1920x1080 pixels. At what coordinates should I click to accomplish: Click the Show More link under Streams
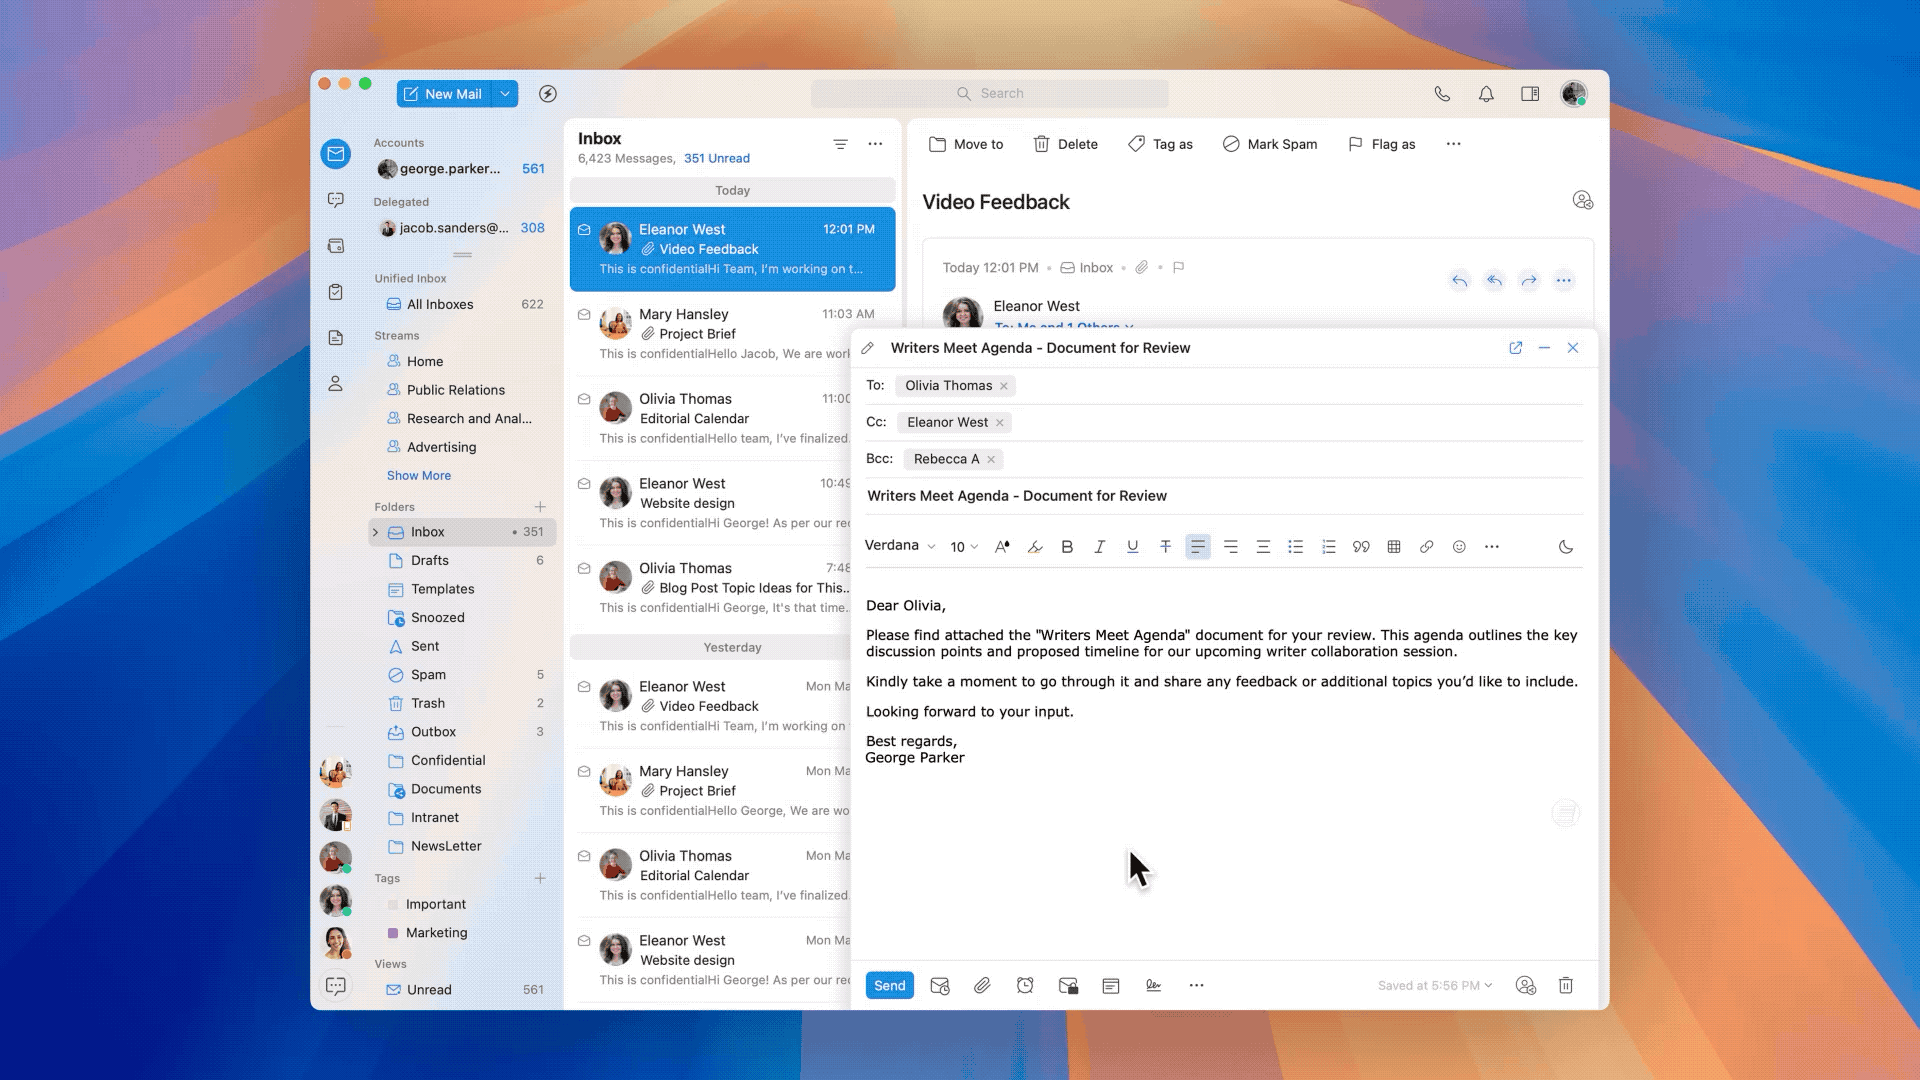(418, 476)
